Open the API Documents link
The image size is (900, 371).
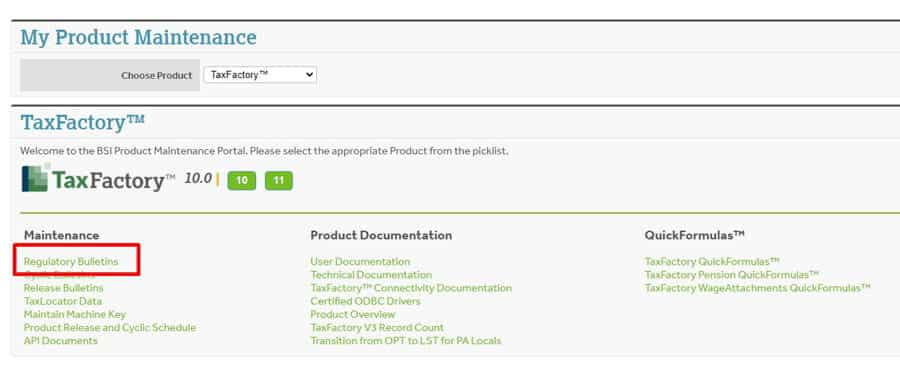coord(60,341)
